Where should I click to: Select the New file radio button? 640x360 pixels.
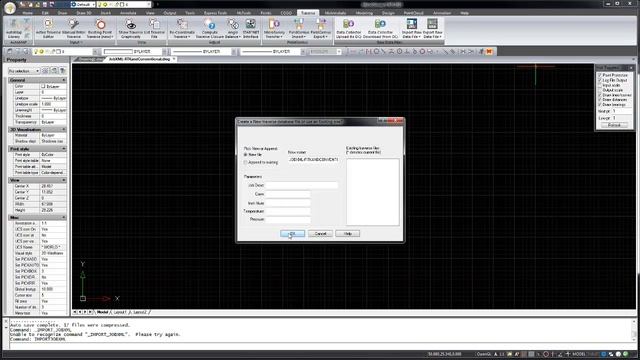(245, 155)
